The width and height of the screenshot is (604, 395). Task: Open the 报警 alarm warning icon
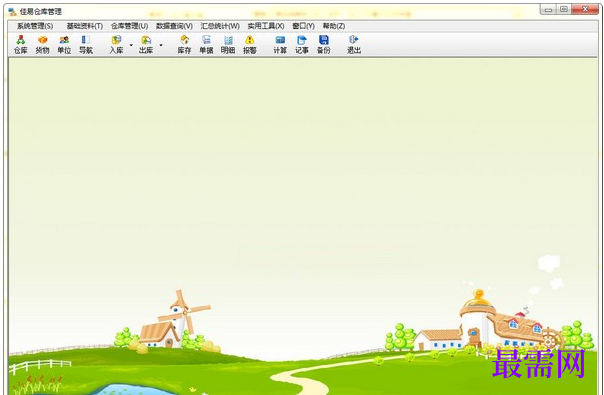pyautogui.click(x=250, y=44)
